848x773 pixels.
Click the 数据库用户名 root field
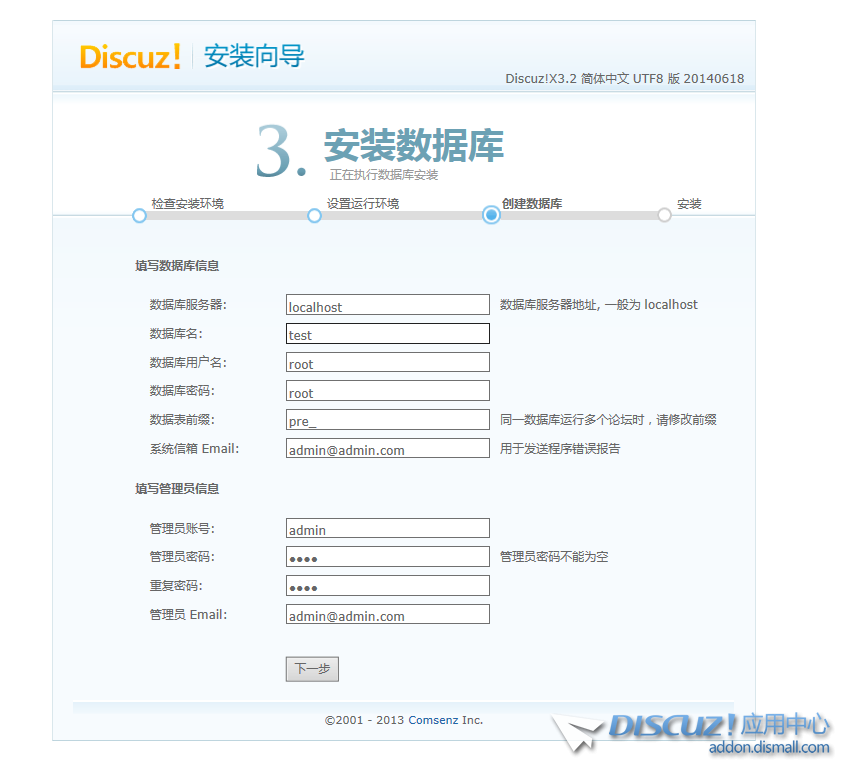click(387, 362)
